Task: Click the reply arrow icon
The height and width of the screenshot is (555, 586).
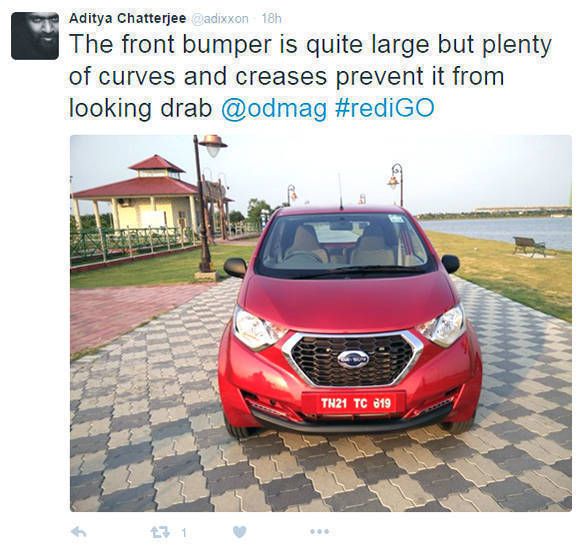Action: [79, 532]
